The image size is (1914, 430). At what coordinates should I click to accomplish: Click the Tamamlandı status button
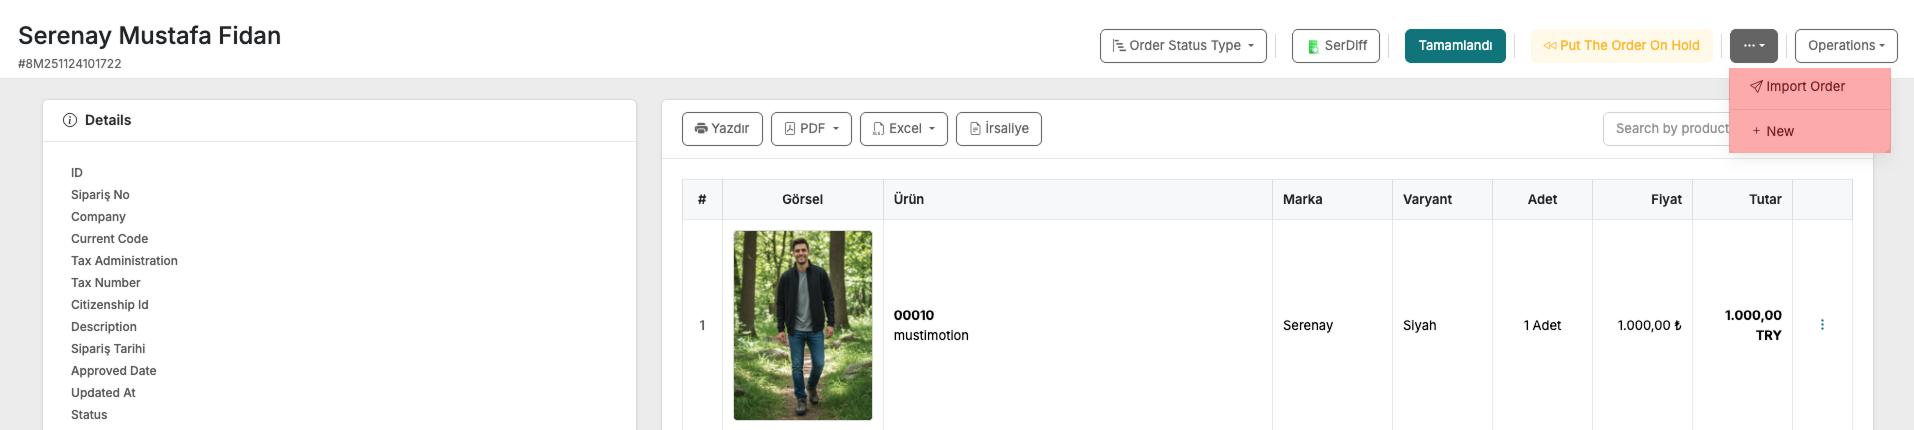click(x=1455, y=46)
